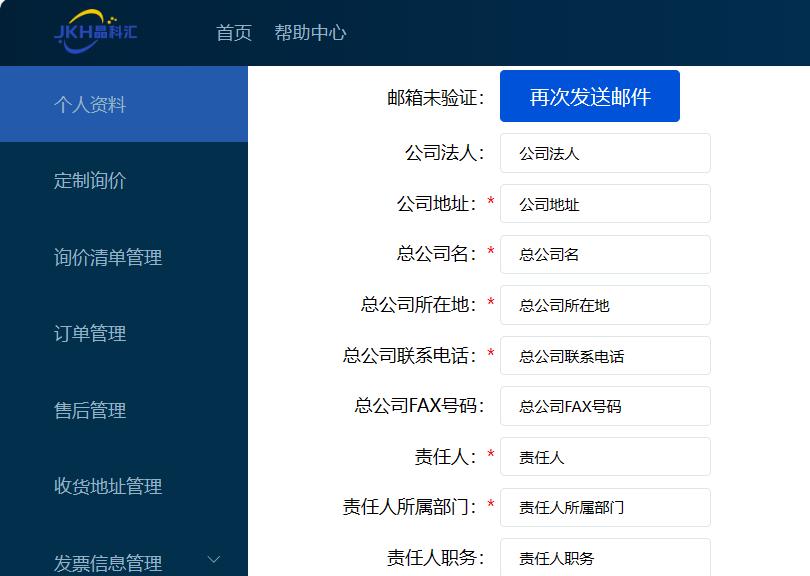Click the 总公司所在地 input field
Screen dimensions: 810x576
(x=605, y=305)
